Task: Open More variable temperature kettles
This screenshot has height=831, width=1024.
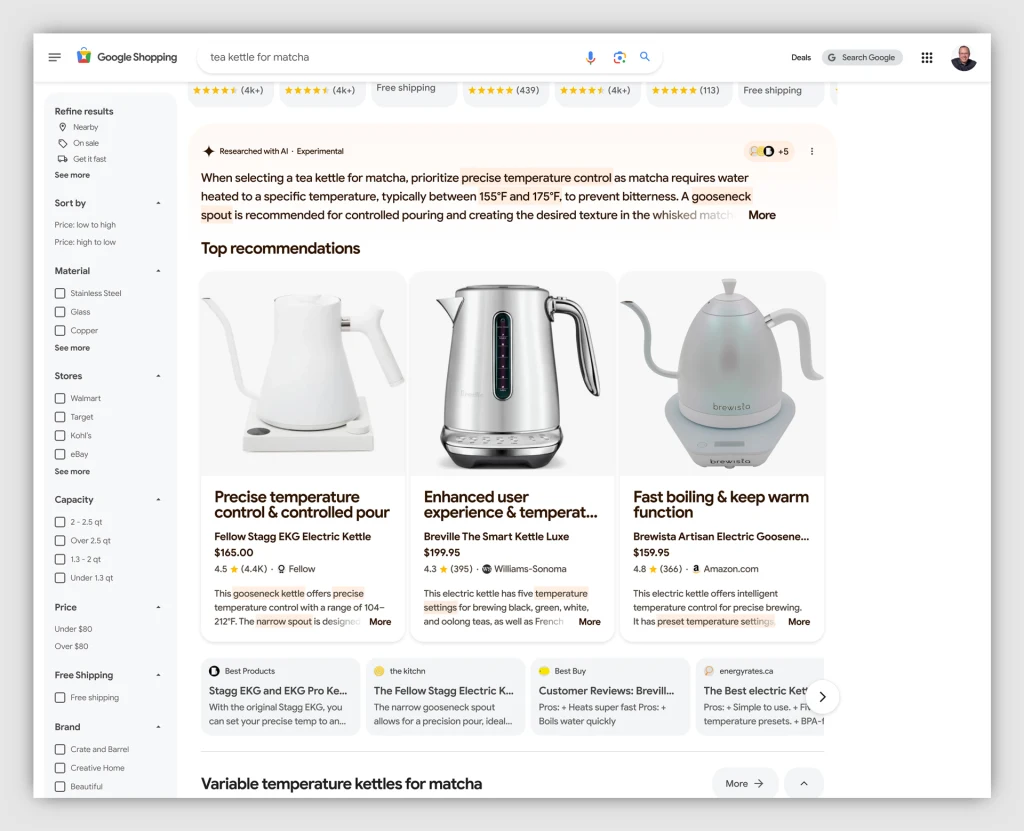Action: [x=744, y=783]
